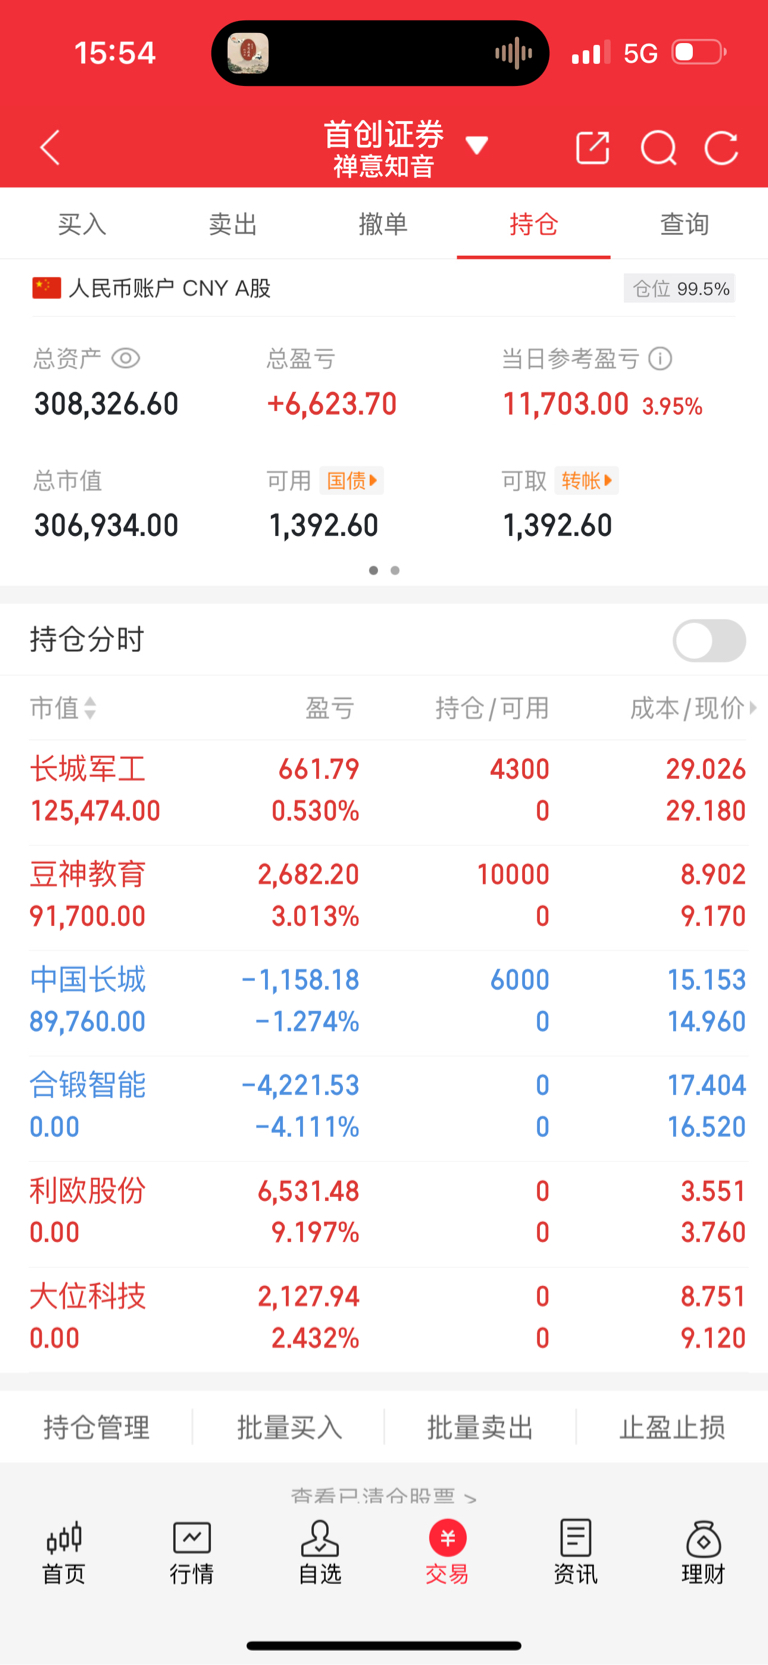The image size is (768, 1665).
Task: Tap the 15:54 status bar clock
Action: (115, 53)
